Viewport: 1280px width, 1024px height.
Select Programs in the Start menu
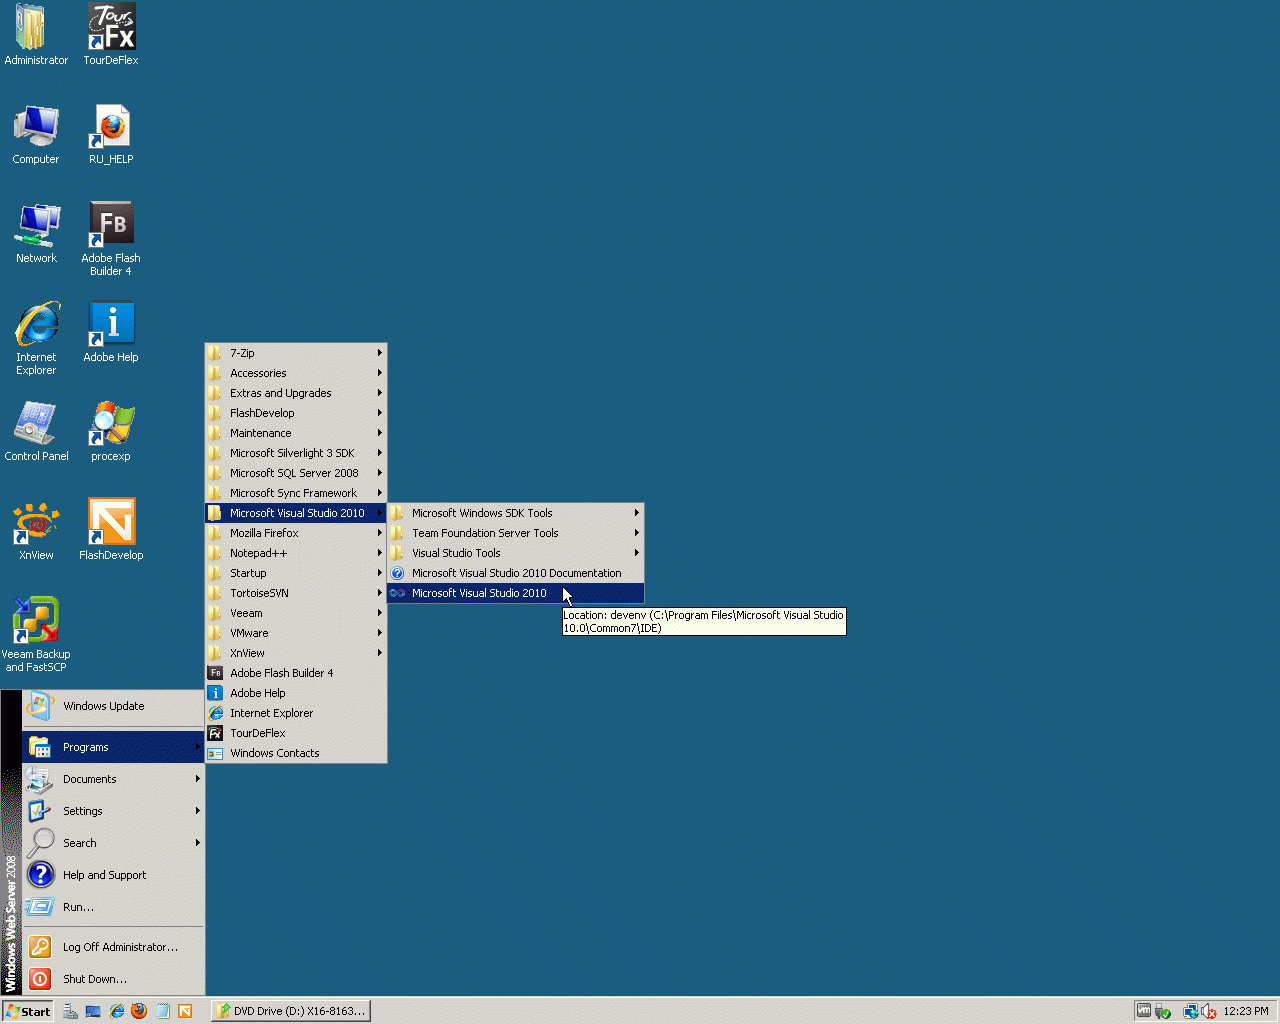(x=113, y=747)
